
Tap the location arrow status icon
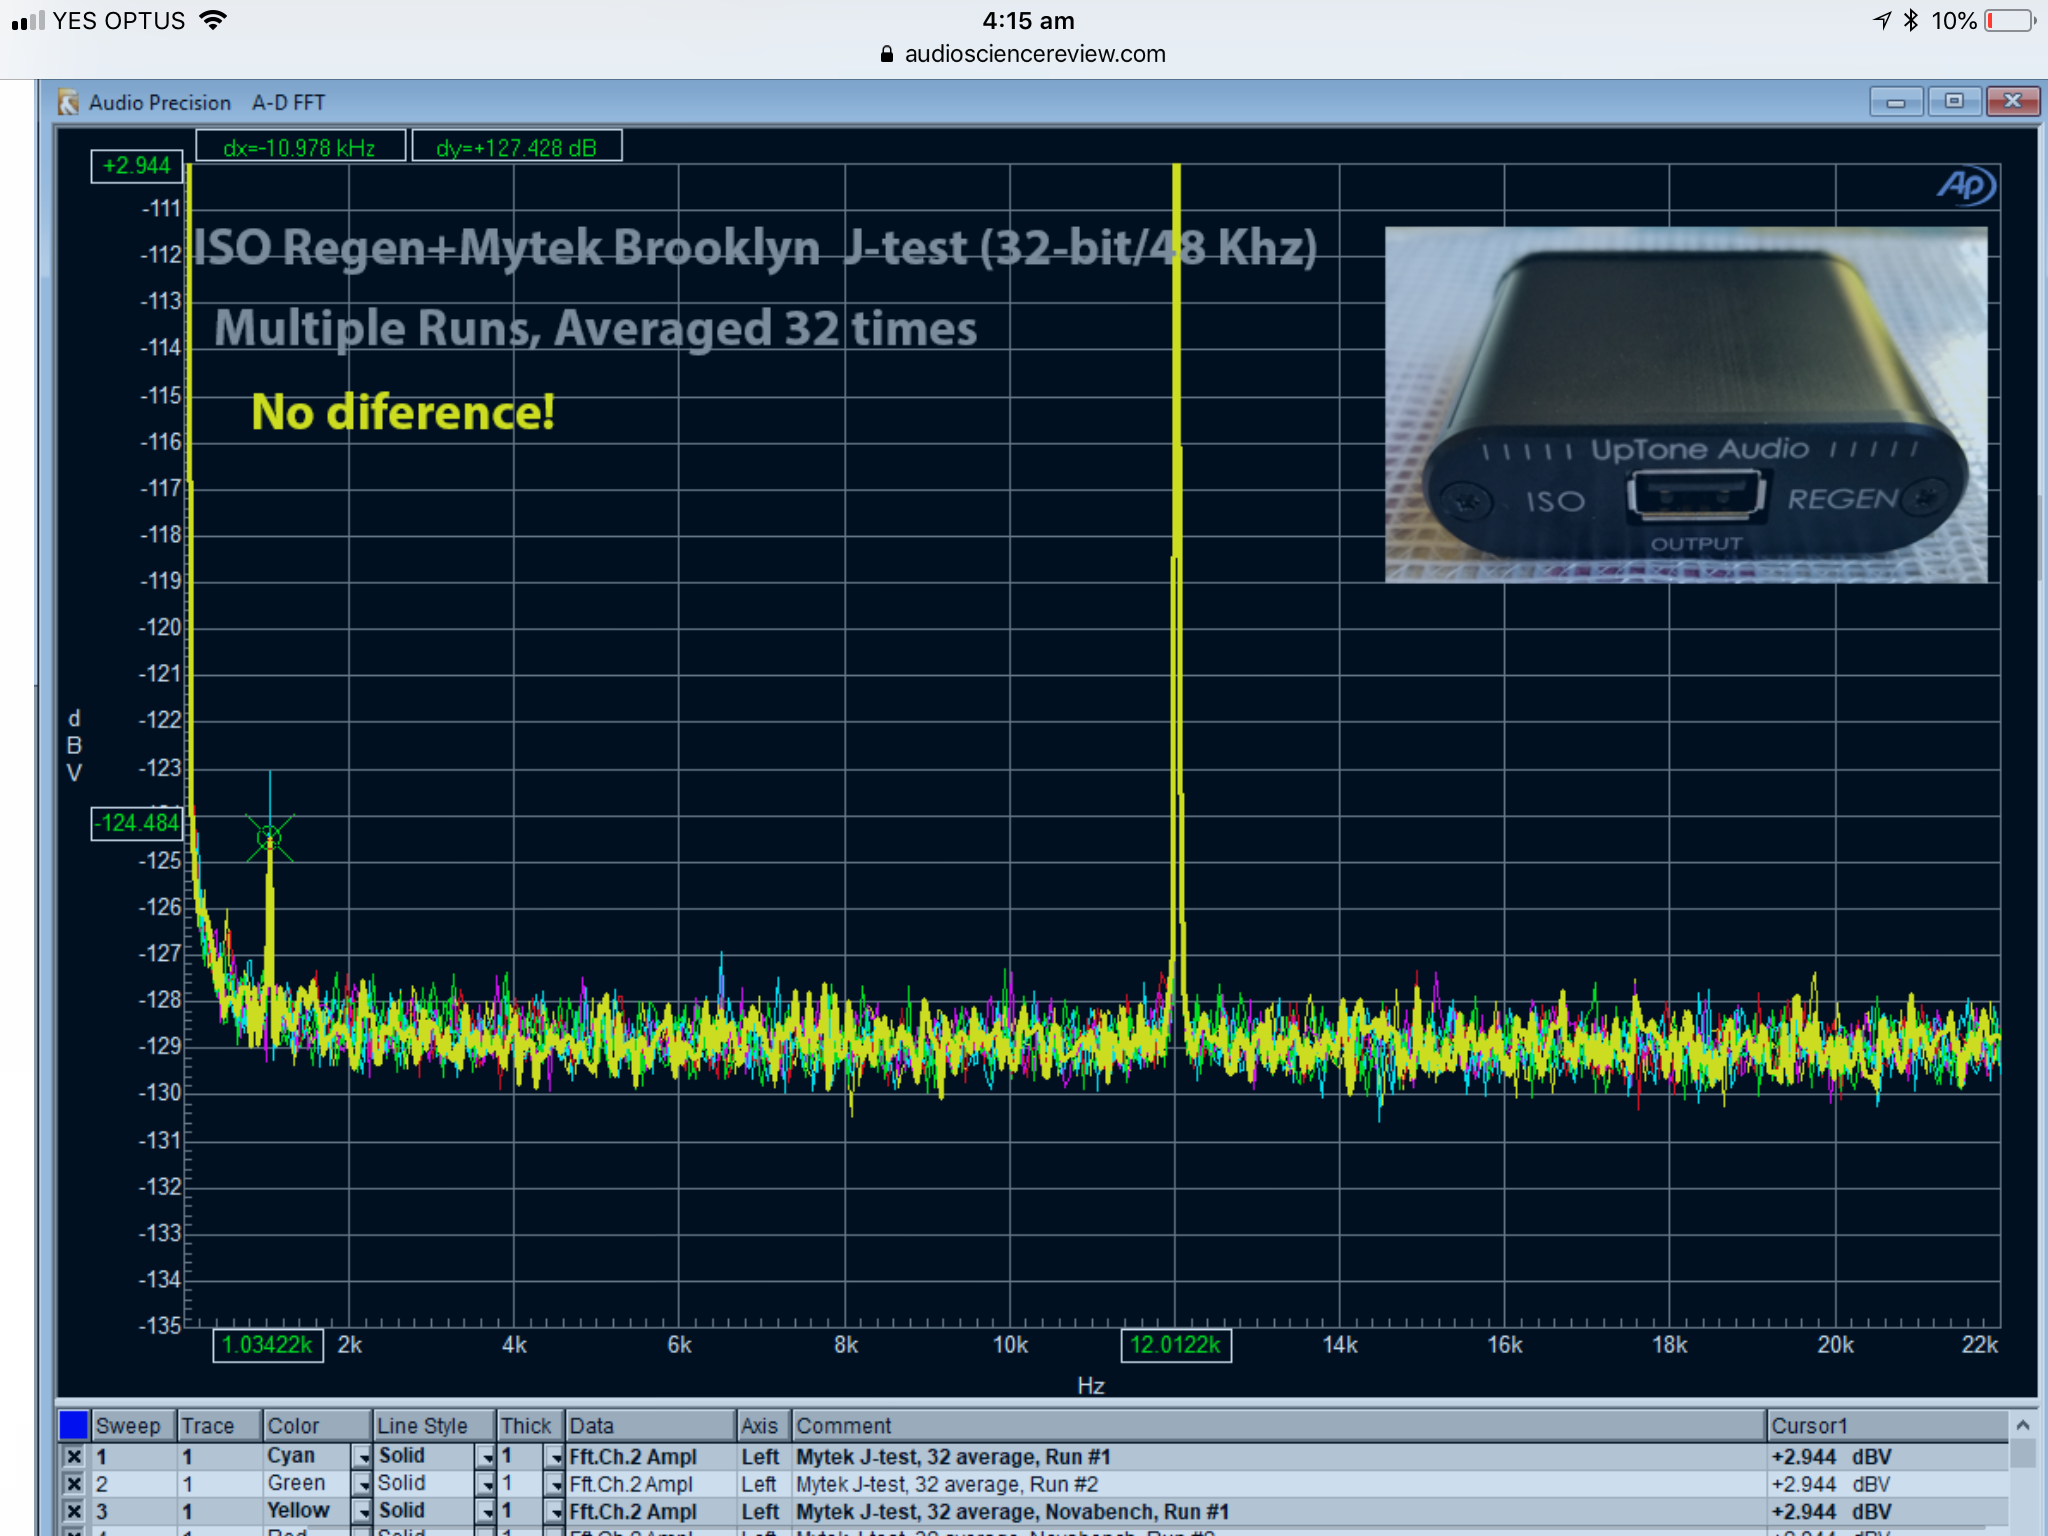click(x=1882, y=20)
